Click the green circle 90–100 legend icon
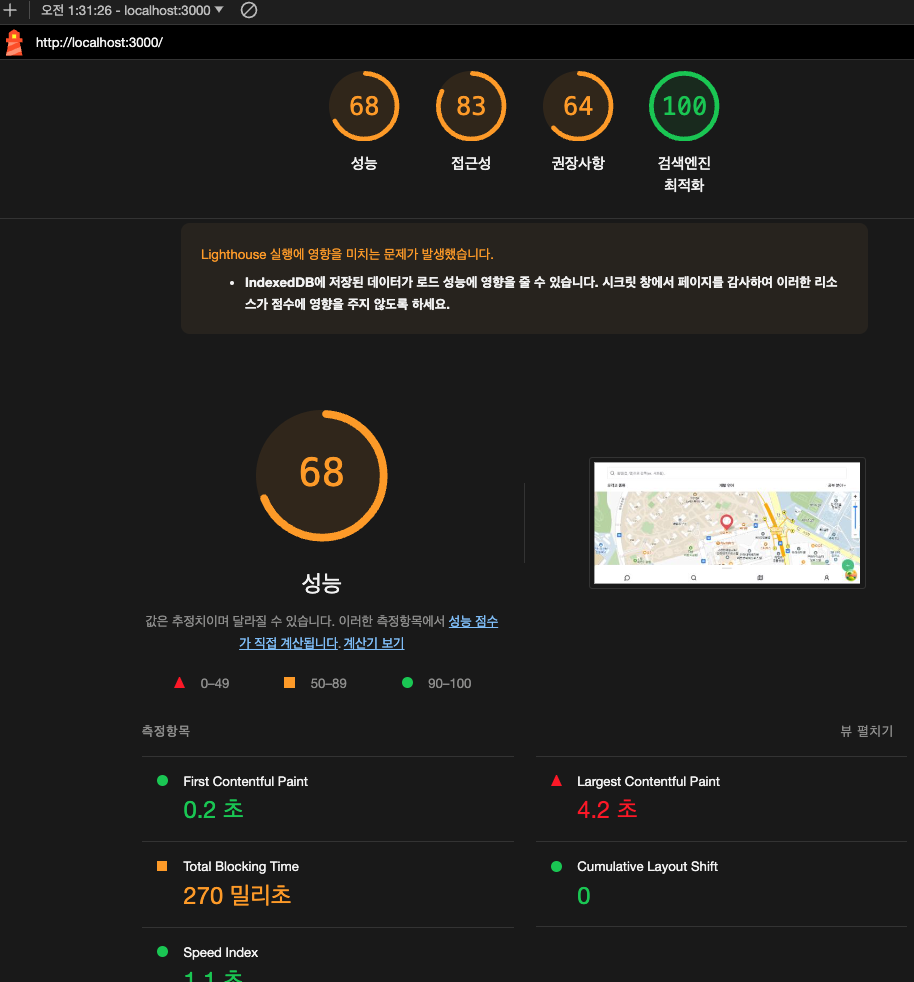 tap(407, 683)
